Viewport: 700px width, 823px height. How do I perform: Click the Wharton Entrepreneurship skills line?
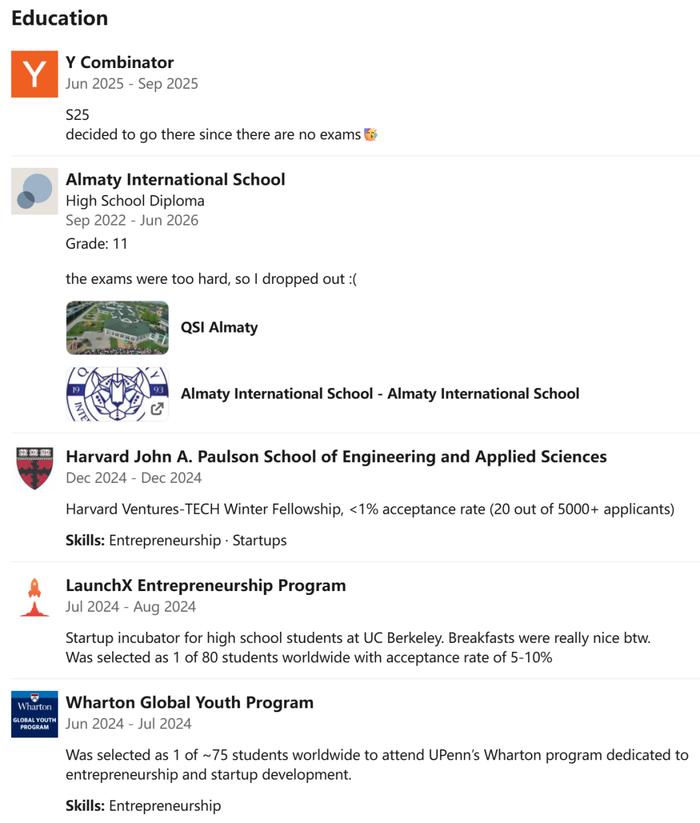pyautogui.click(x=143, y=806)
